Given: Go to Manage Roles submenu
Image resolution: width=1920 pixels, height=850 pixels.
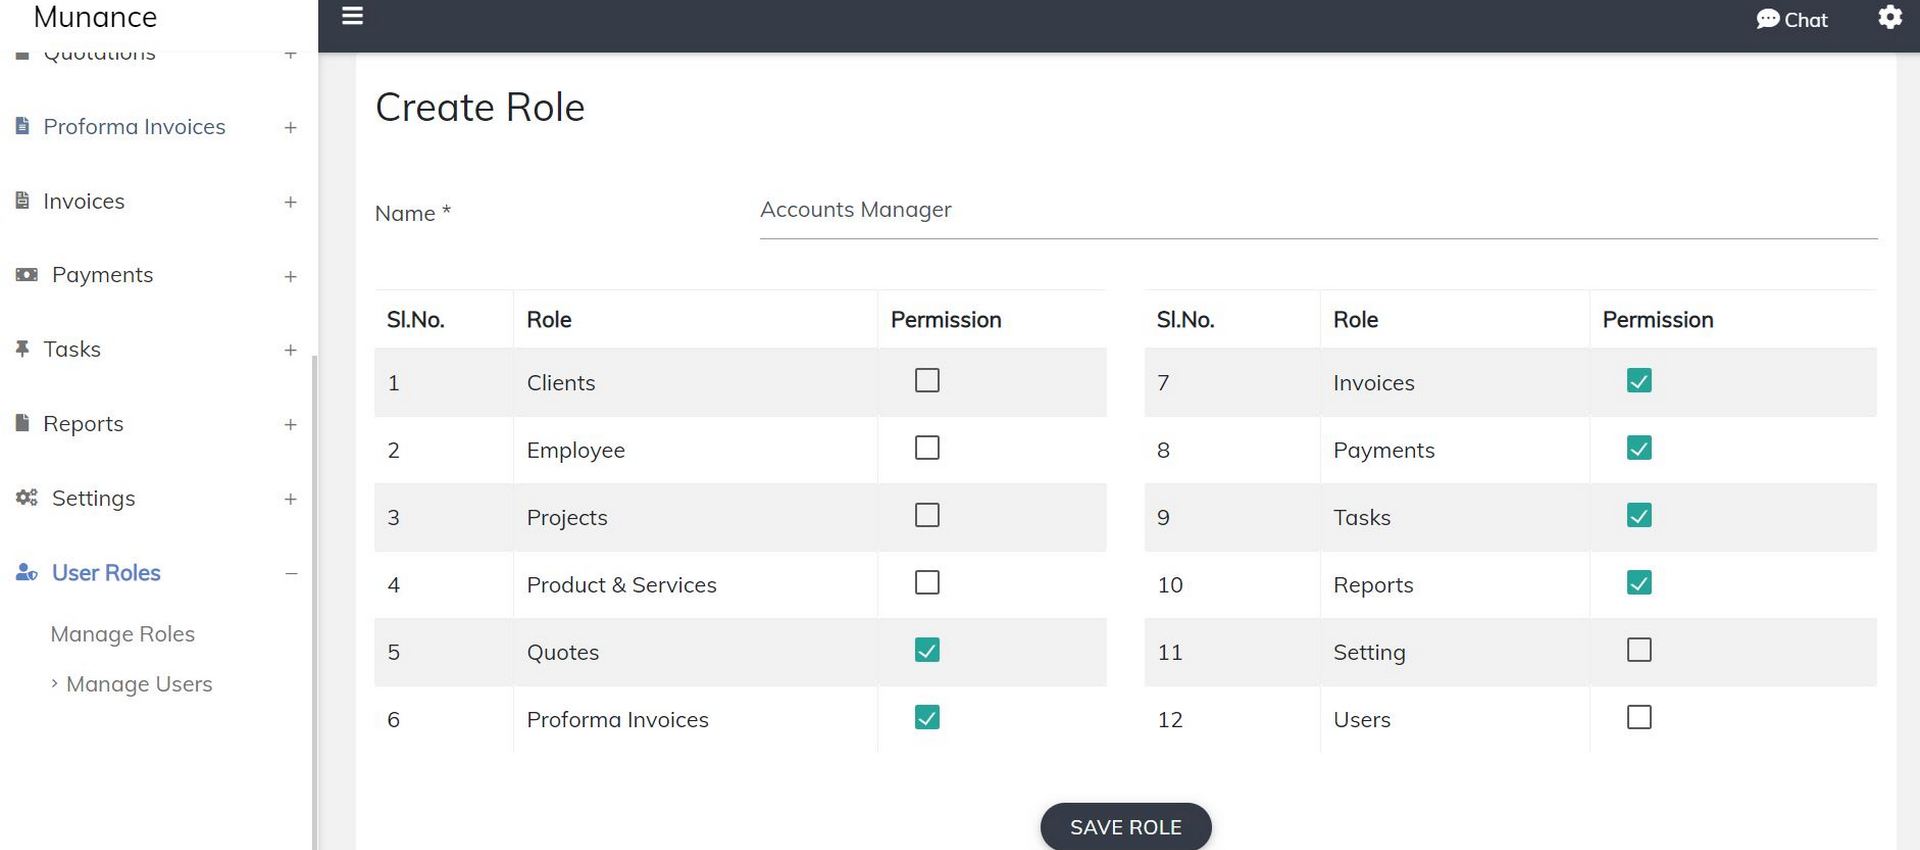Looking at the screenshot, I should 122,634.
